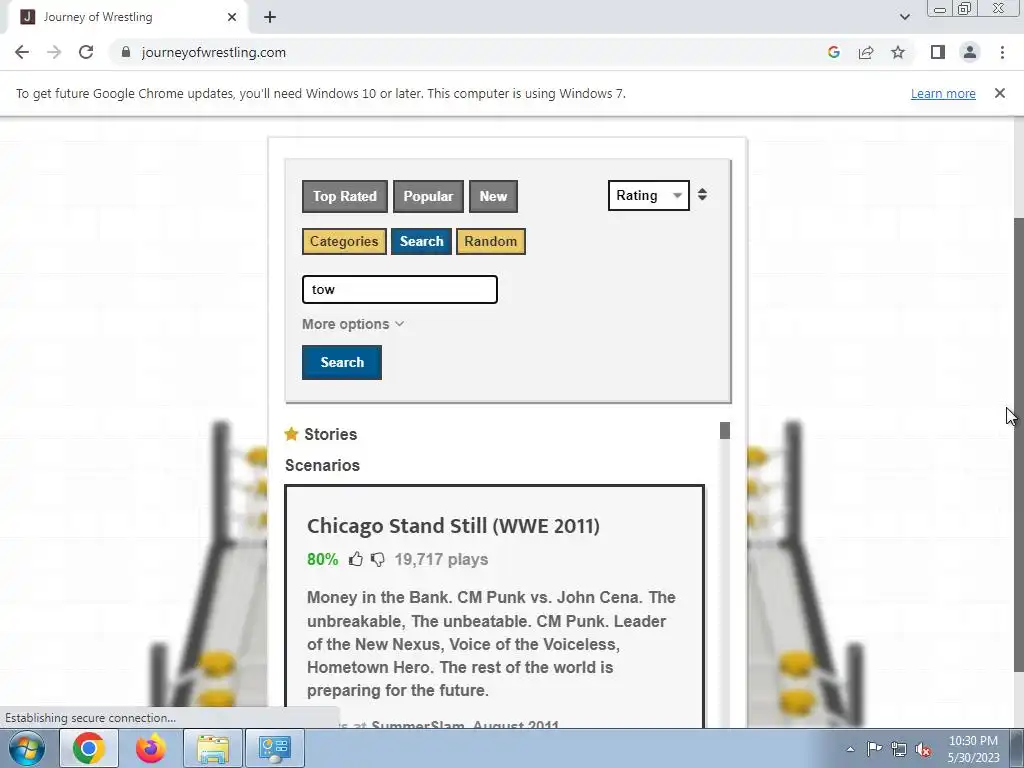Screen dimensions: 1024x768
Task: Toggle the sort order arrows next to Rating
Action: pos(702,195)
